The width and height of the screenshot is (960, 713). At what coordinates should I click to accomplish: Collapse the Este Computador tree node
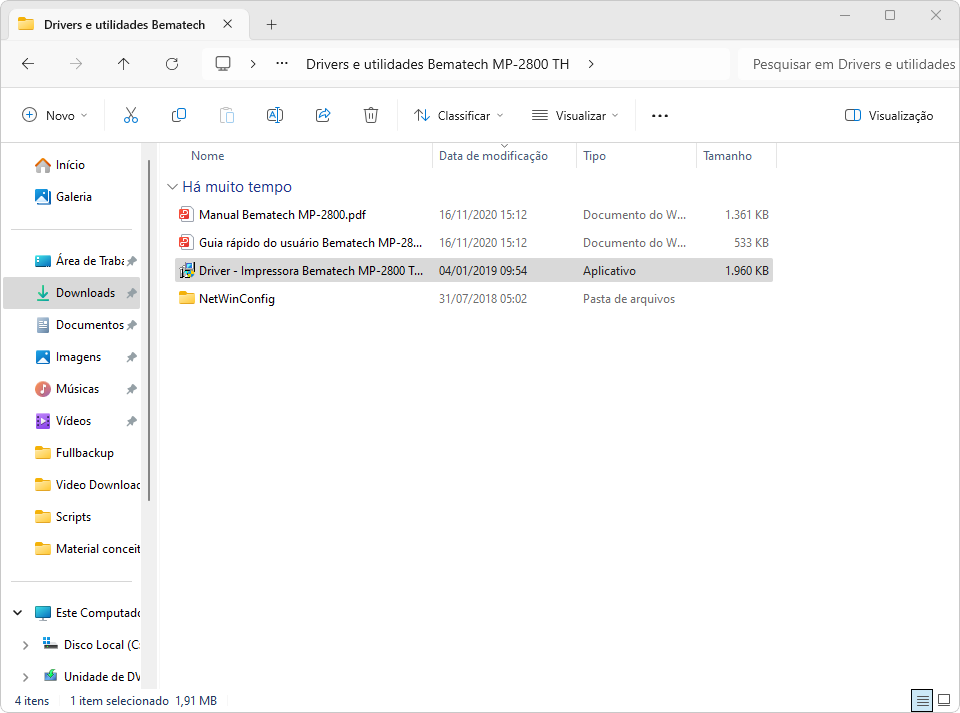pyautogui.click(x=18, y=613)
